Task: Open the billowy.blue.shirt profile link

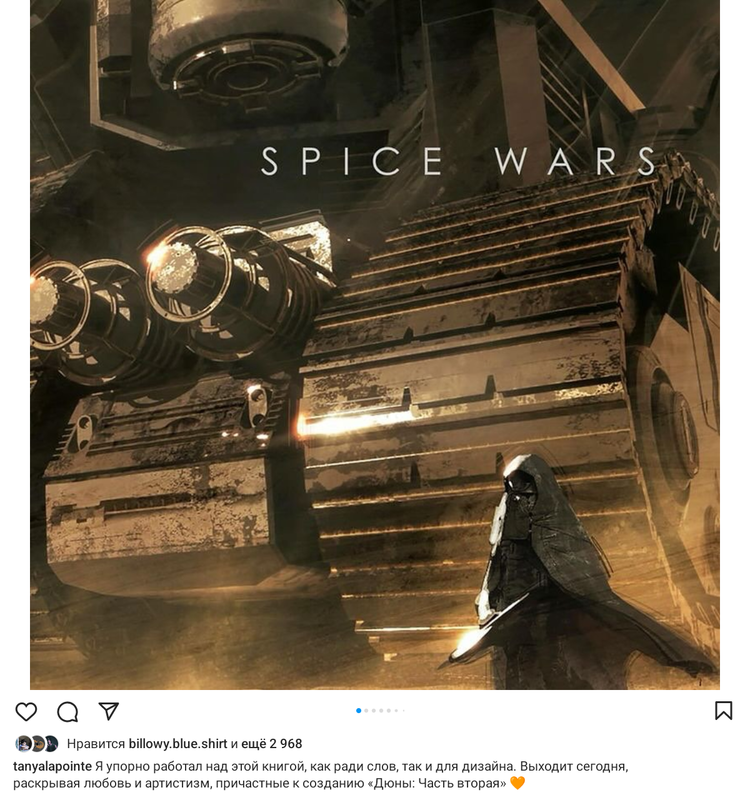Action: pos(178,744)
